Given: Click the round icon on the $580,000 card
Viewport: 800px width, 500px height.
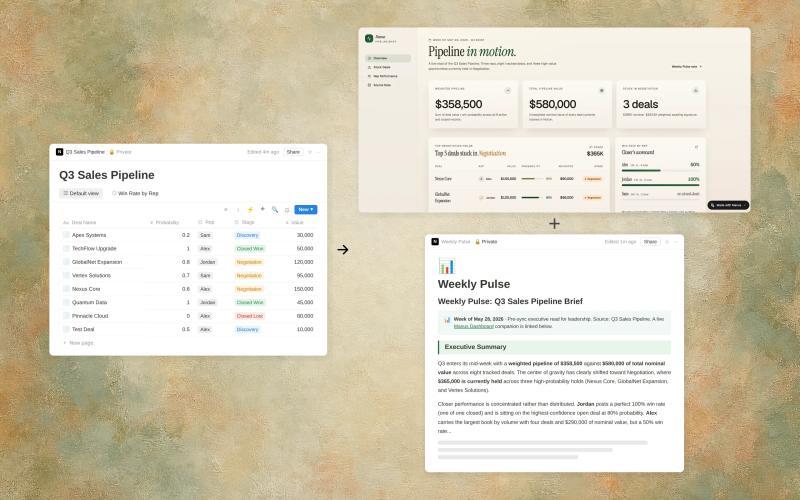Looking at the screenshot, I should (602, 90).
